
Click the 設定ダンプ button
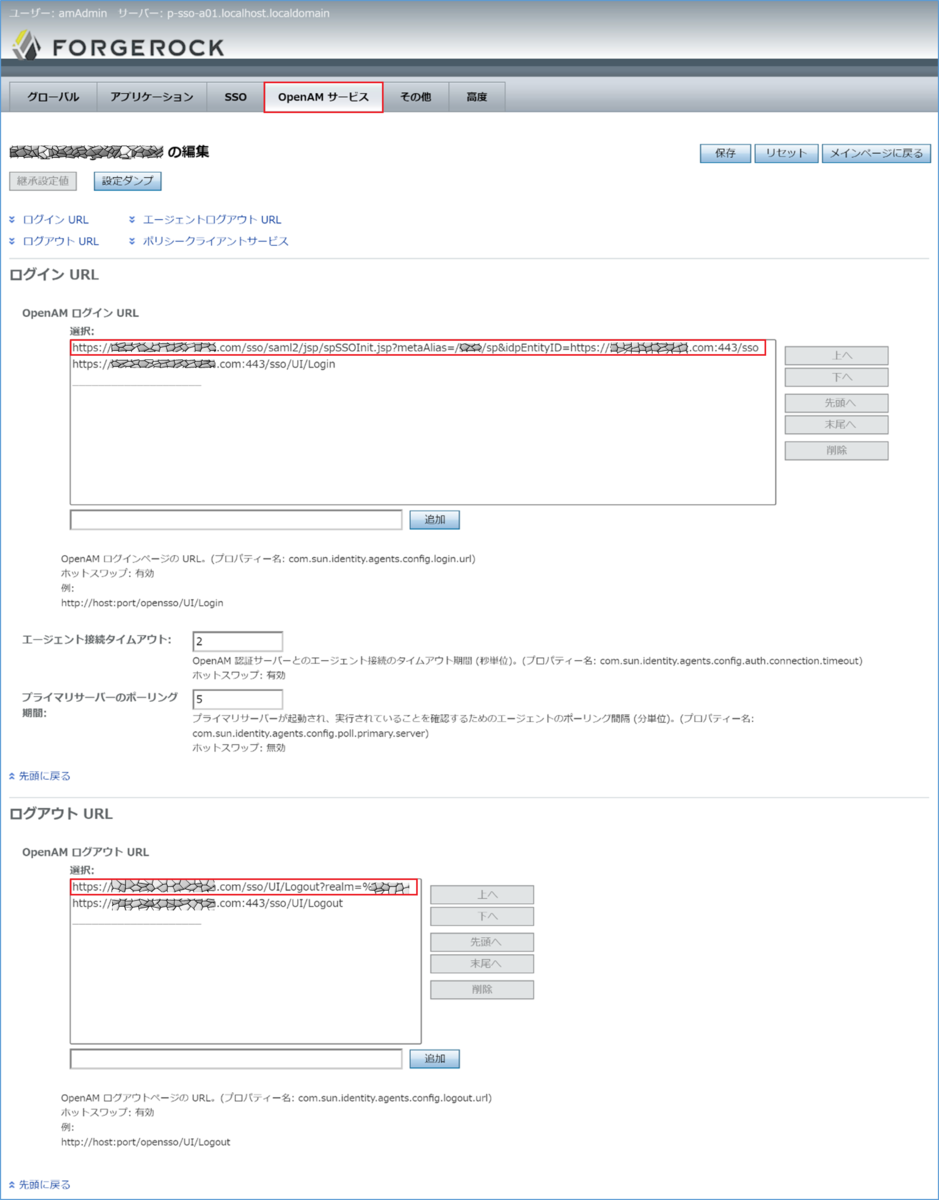point(128,181)
